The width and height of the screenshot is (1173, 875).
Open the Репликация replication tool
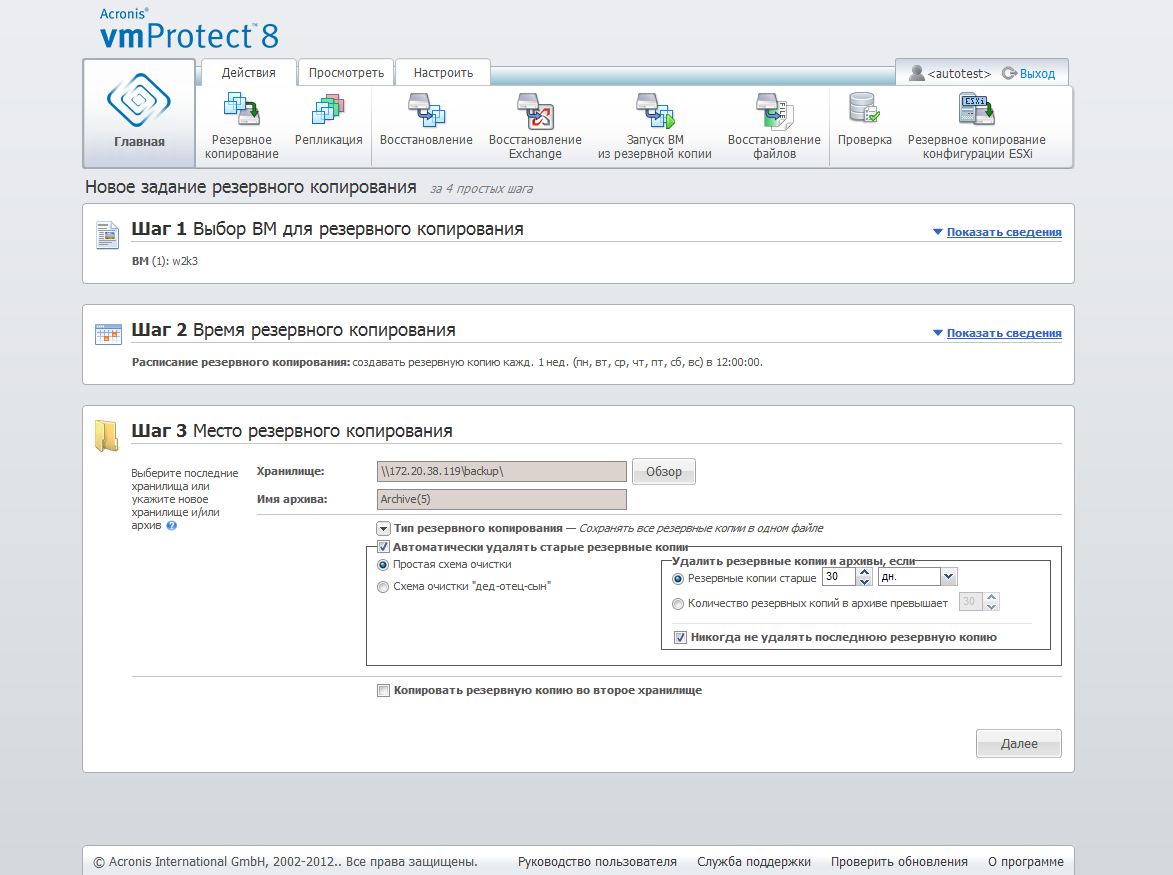point(328,120)
